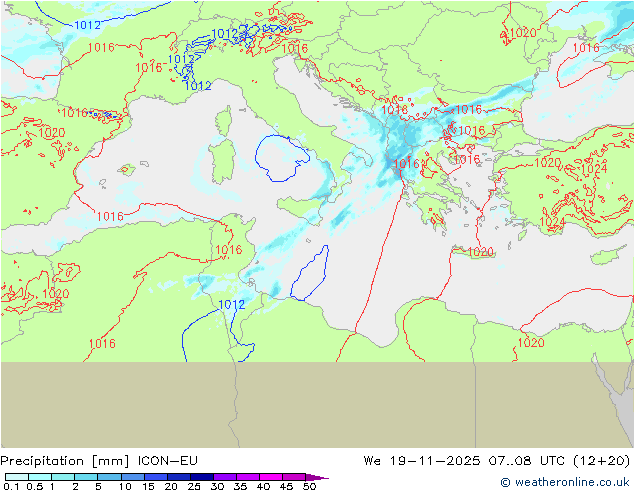The height and width of the screenshot is (490, 634).
Task: Click the "35" legend value
Action: click(241, 486)
